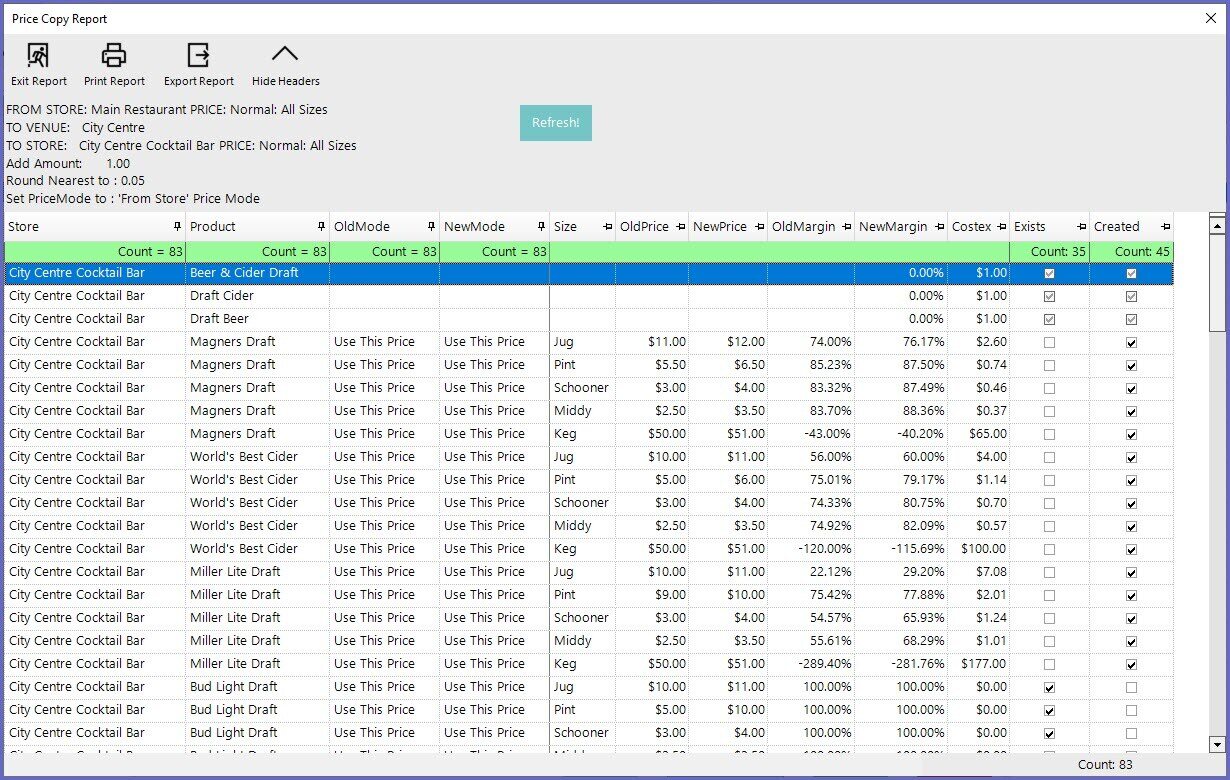Pin the Store column using its pin icon
This screenshot has height=780, width=1230.
[x=178, y=227]
